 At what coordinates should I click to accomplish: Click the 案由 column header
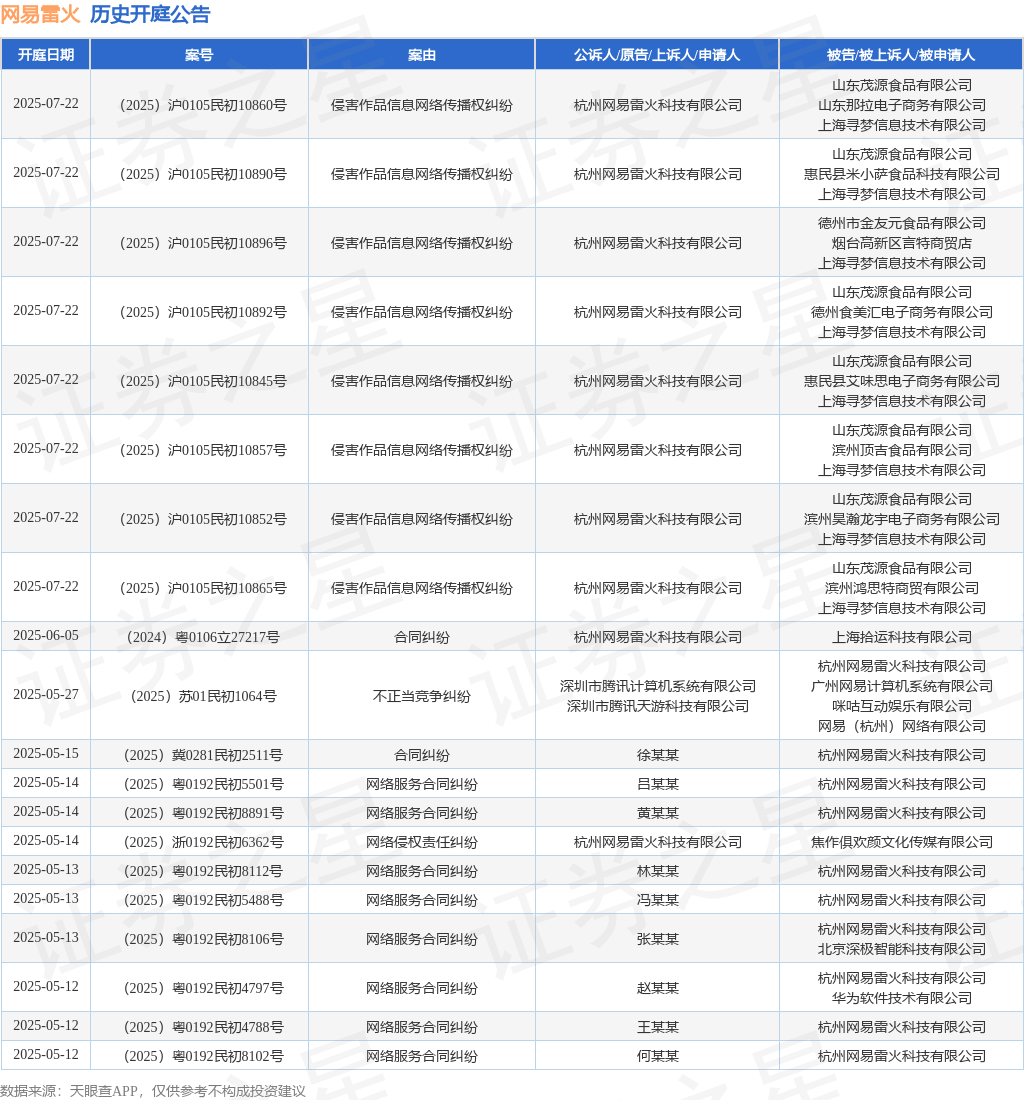click(x=422, y=55)
